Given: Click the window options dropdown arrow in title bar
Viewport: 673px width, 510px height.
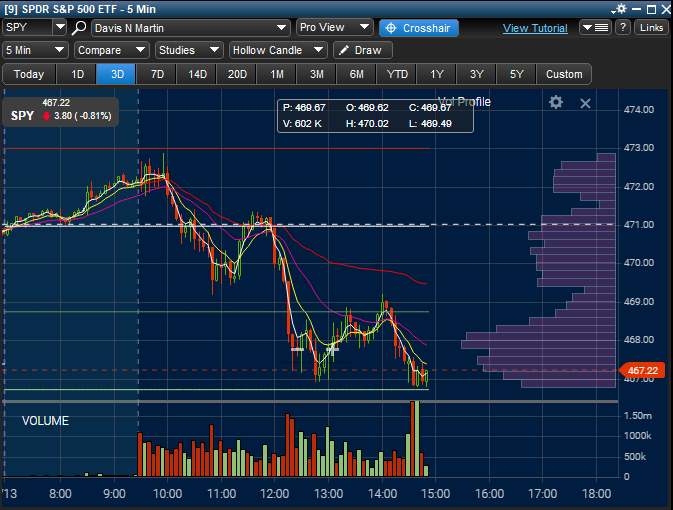Looking at the screenshot, I should click(613, 10).
